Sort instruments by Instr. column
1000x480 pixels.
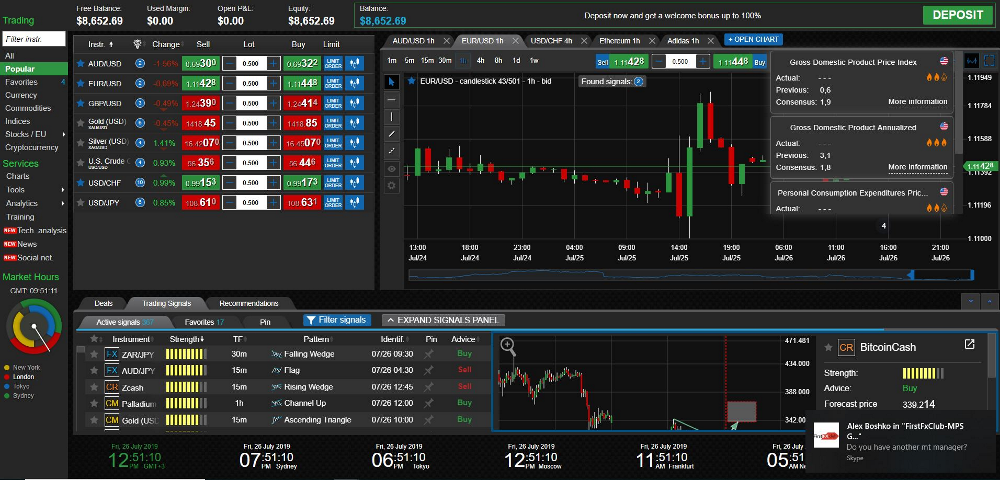[x=100, y=45]
